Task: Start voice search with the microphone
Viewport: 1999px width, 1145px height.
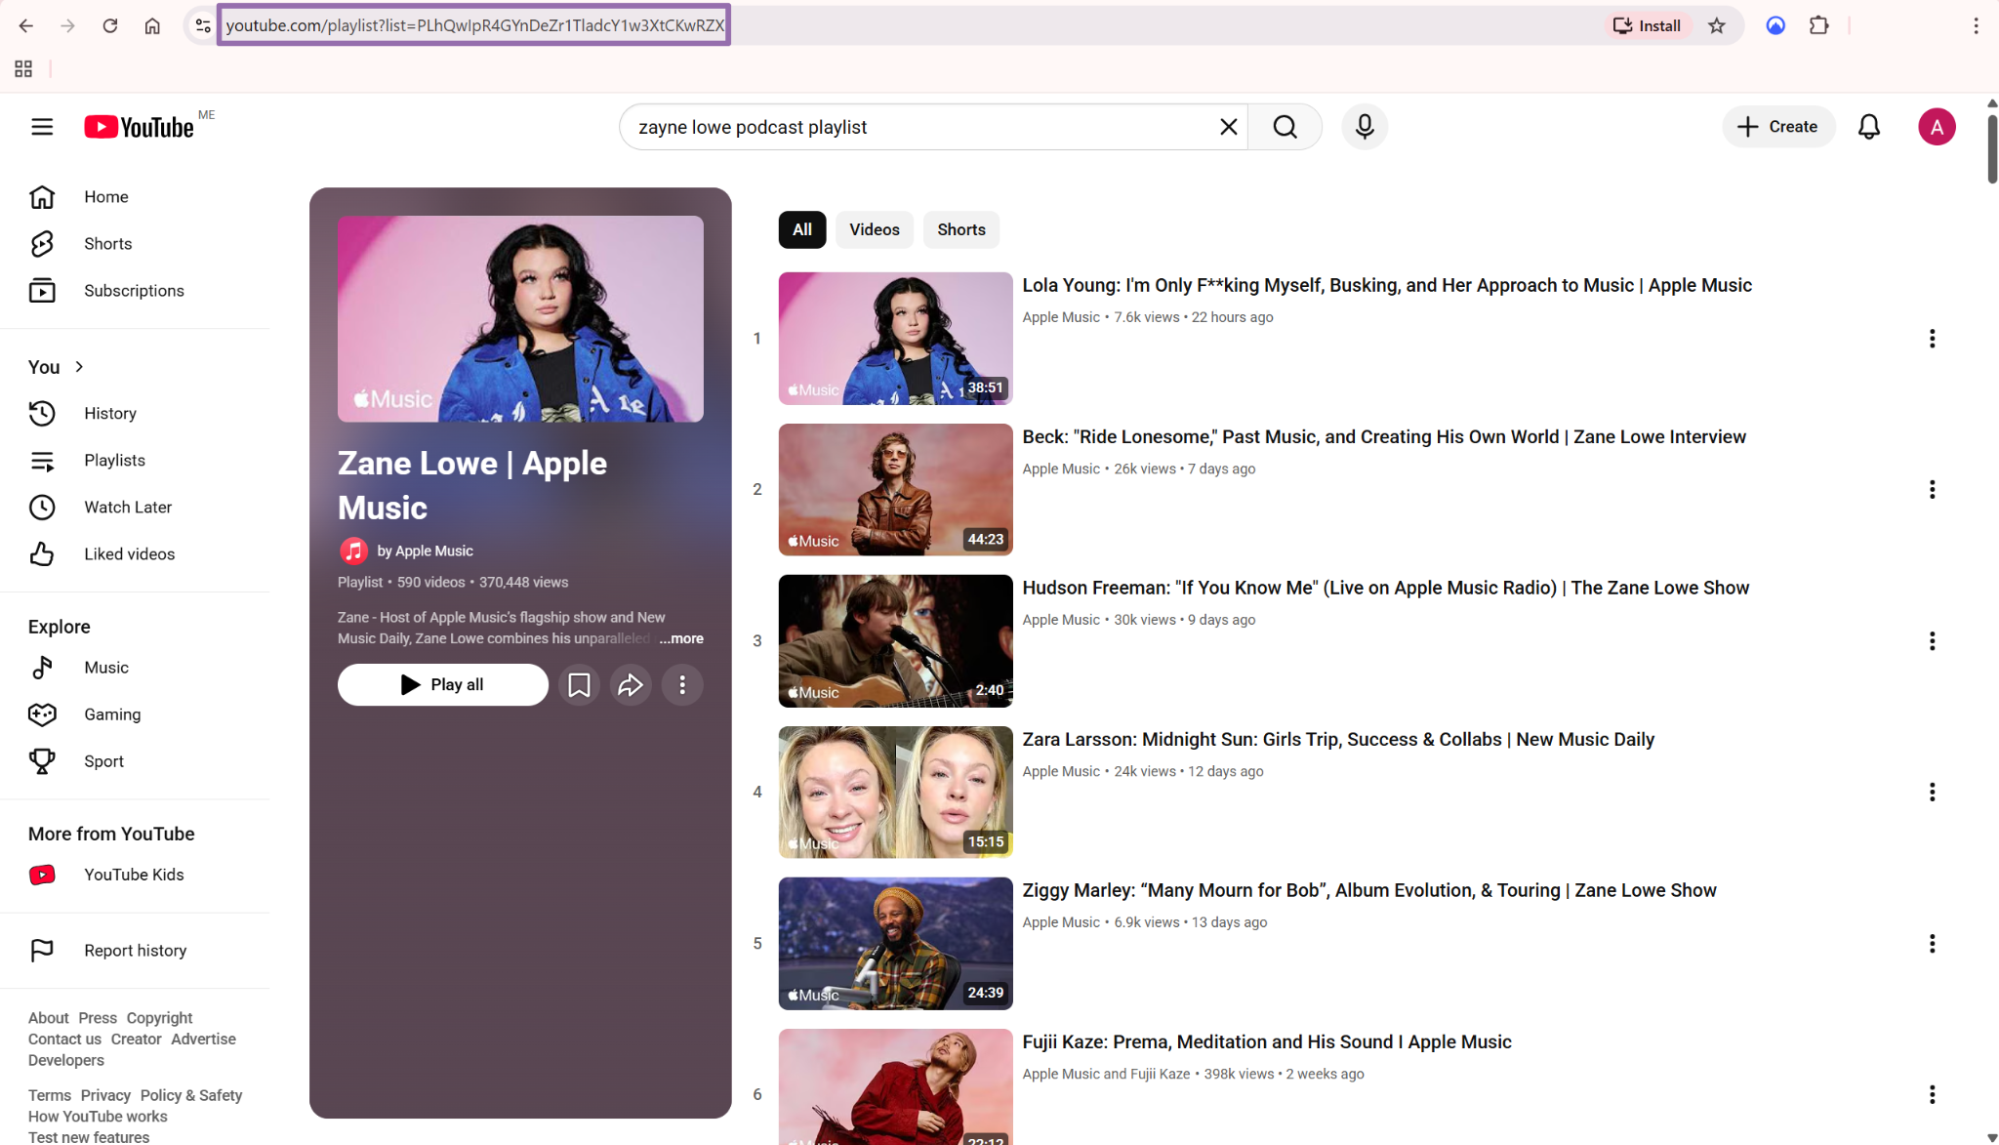Action: pos(1364,127)
